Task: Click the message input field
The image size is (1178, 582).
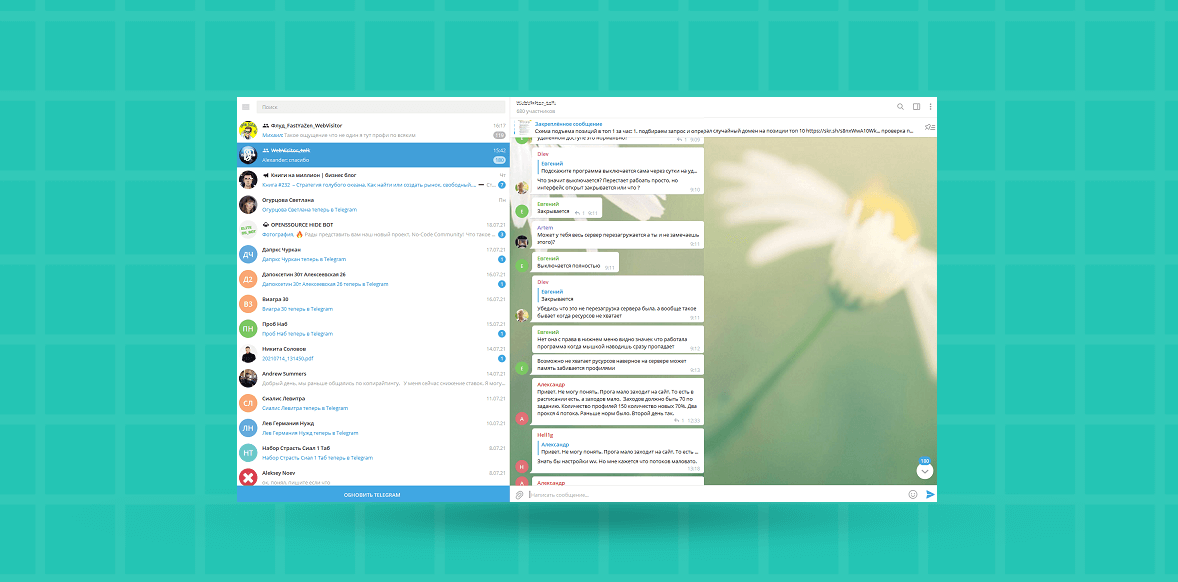Action: pos(700,494)
